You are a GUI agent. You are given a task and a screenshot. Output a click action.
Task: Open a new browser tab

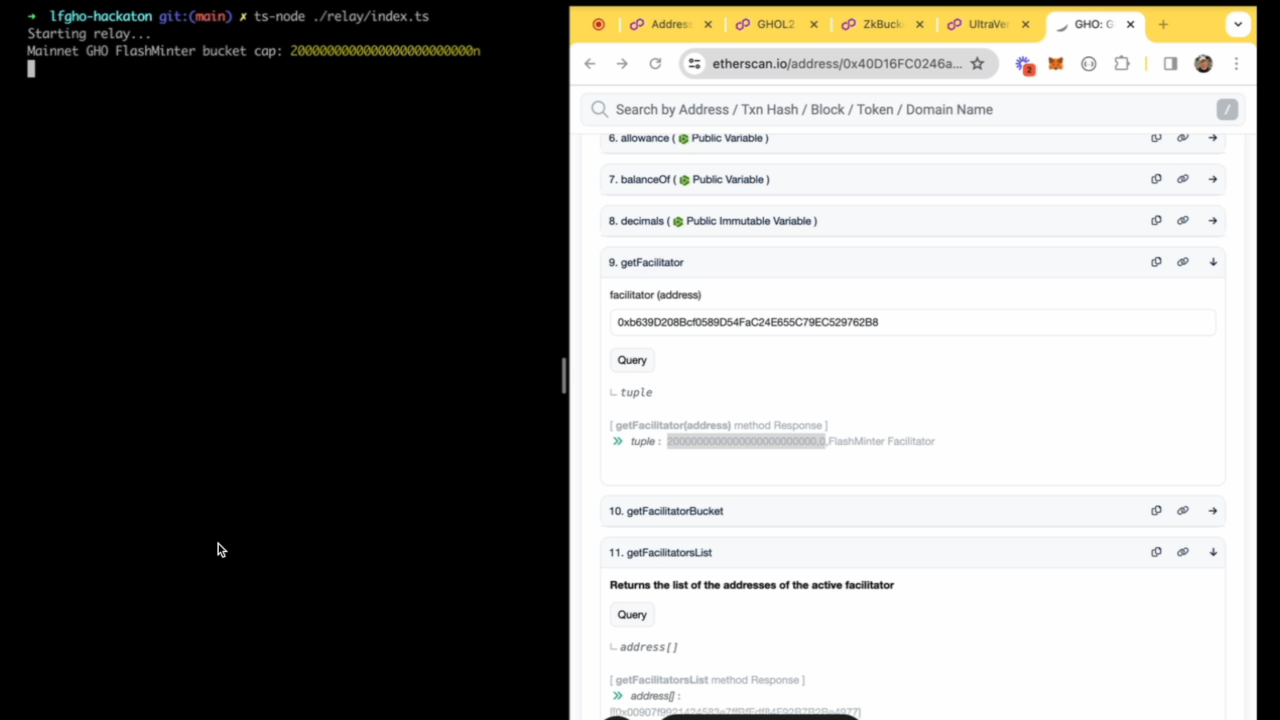pos(1163,25)
